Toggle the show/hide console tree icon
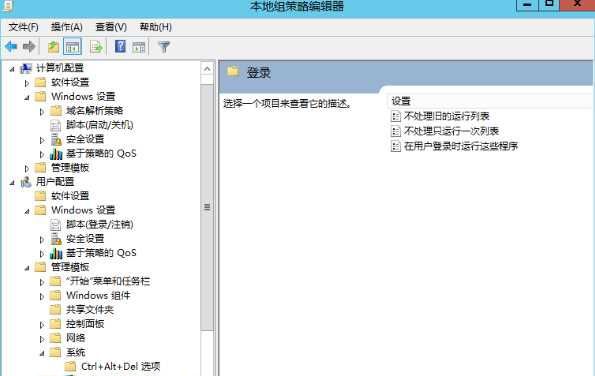 pyautogui.click(x=72, y=47)
